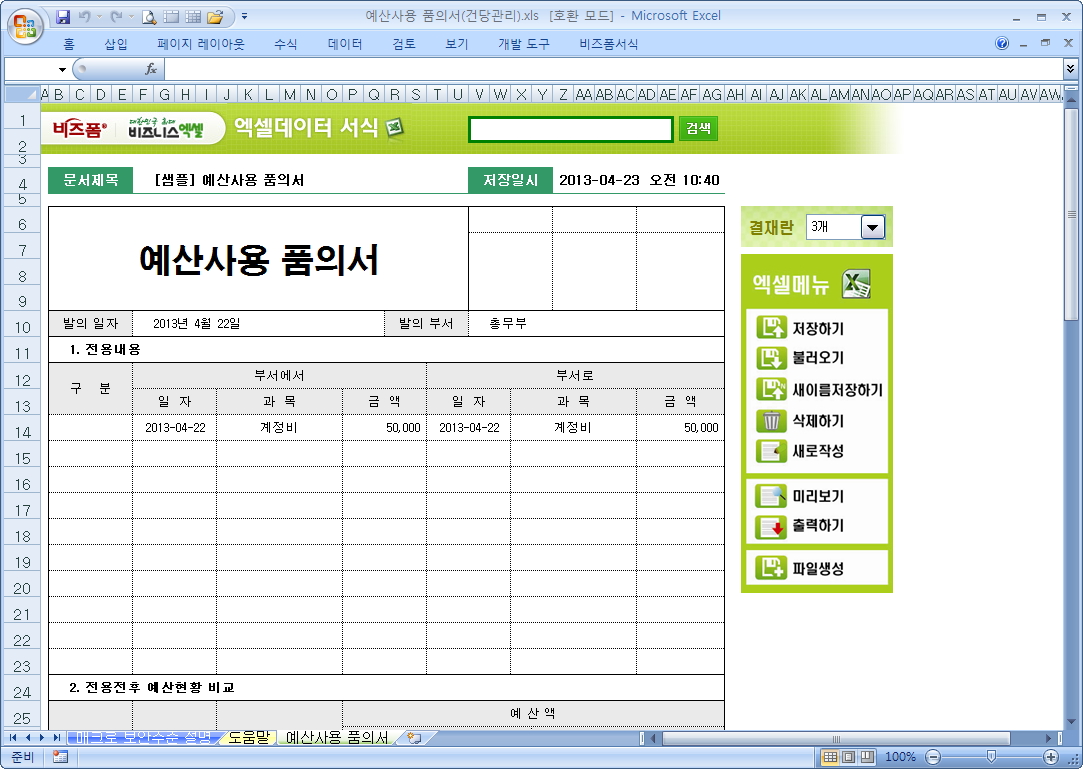1083x769 pixels.
Task: Click the 저장하기 save icon
Action: (x=771, y=327)
